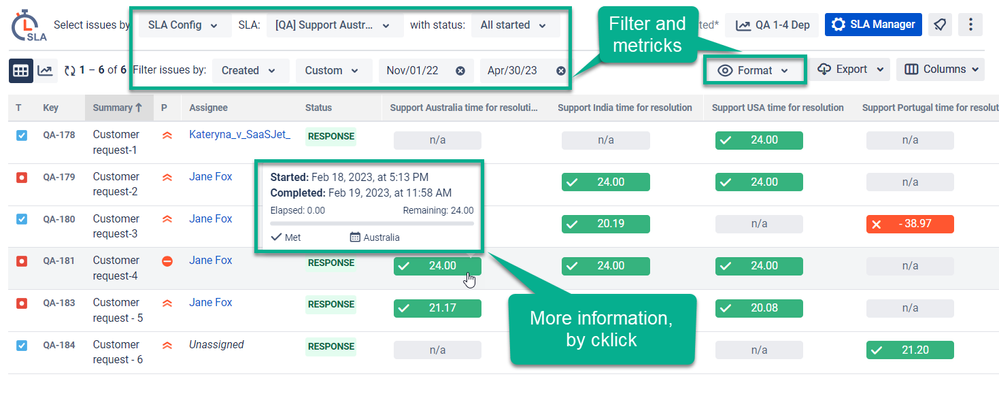Clear the Nov/01/22 start date
999x396 pixels.
tap(460, 71)
